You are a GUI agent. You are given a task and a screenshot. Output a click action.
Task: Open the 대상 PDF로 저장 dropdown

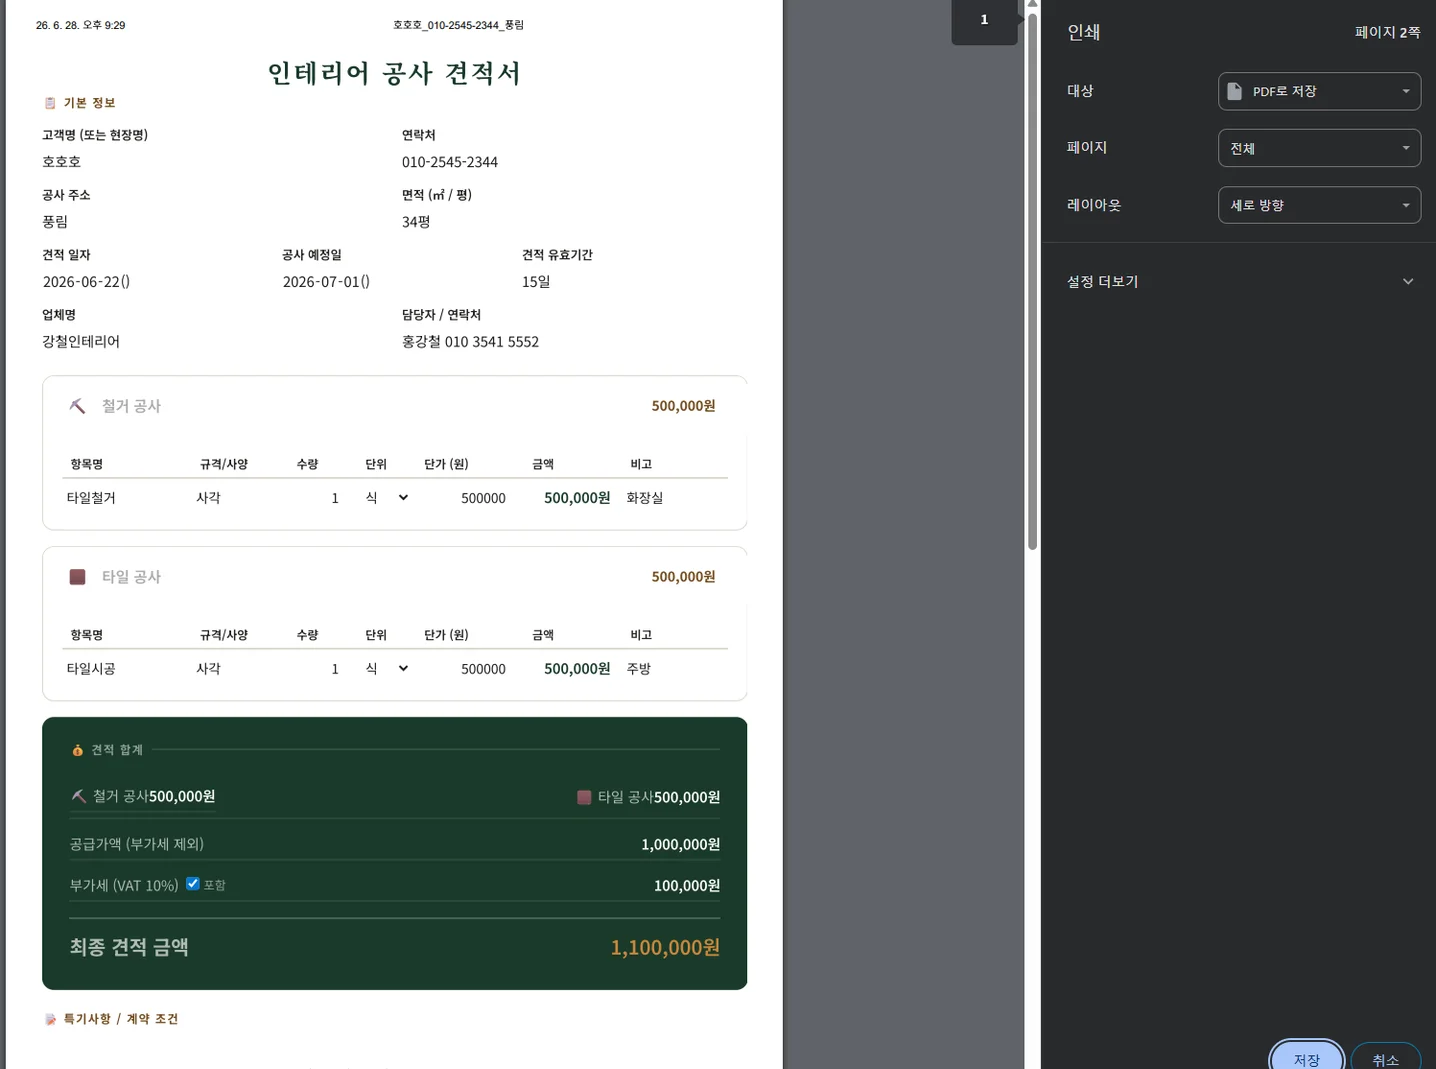point(1319,91)
